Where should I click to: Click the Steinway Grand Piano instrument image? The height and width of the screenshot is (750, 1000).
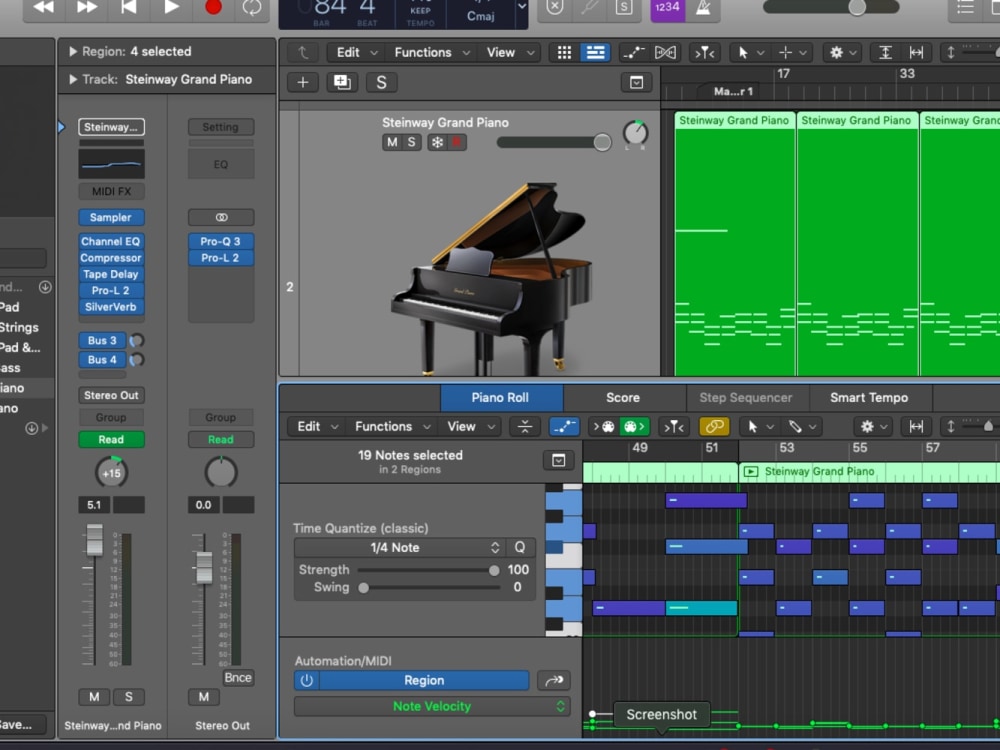[x=492, y=278]
